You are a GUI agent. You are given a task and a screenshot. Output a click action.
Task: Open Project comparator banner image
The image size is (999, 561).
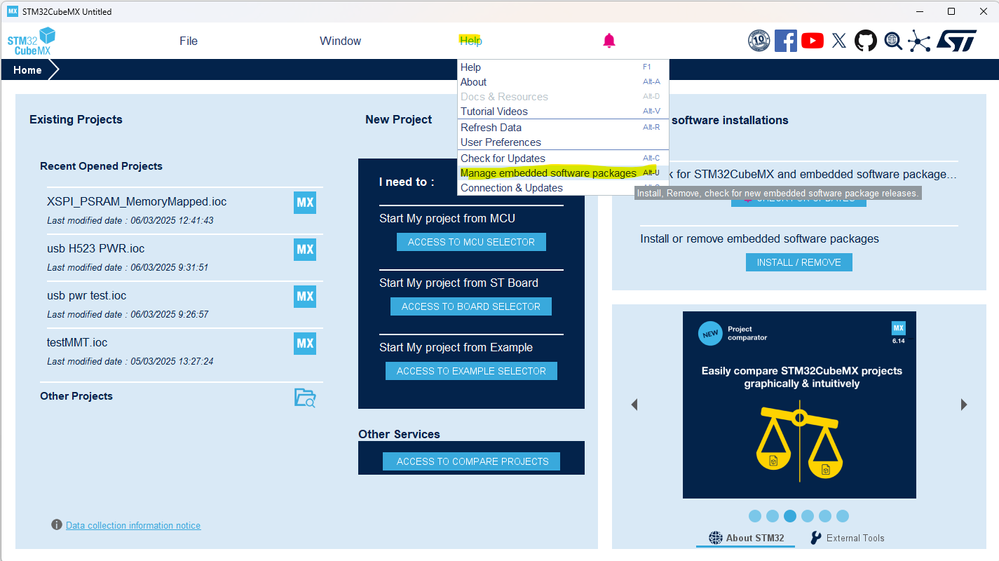coord(800,405)
